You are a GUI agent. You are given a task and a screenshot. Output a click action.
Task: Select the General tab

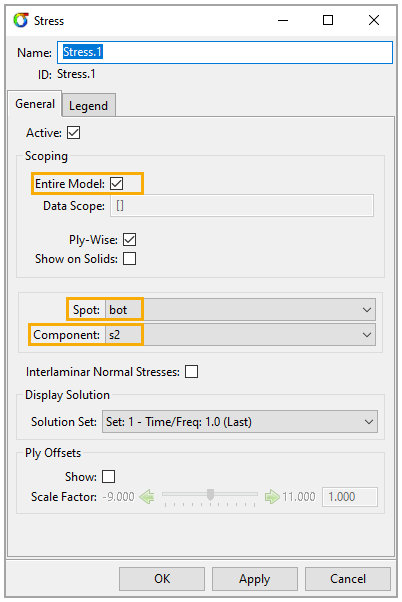pyautogui.click(x=35, y=104)
